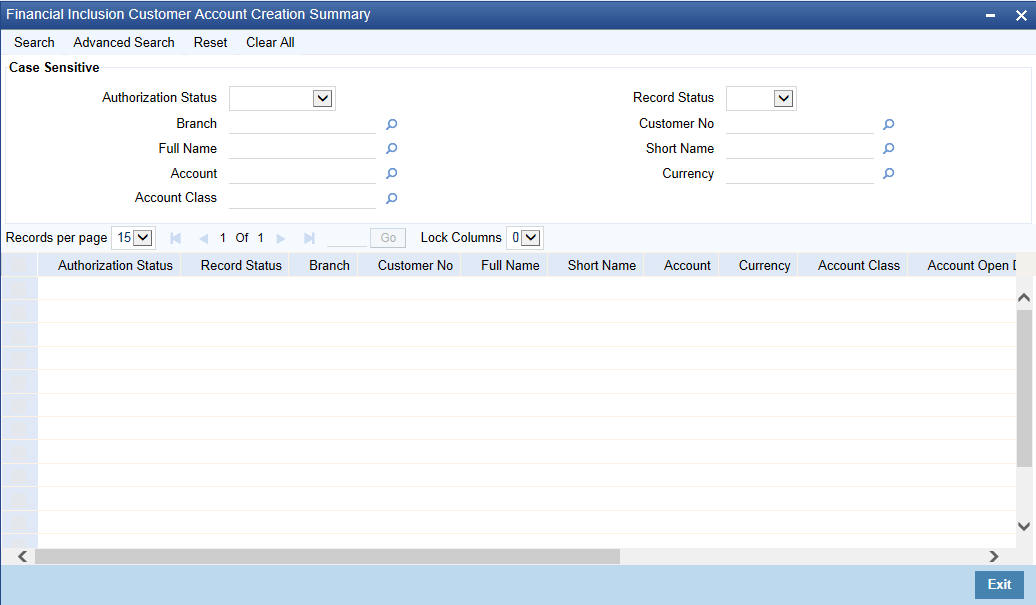
Task: Focus the Short Name input field
Action: pyautogui.click(x=799, y=149)
